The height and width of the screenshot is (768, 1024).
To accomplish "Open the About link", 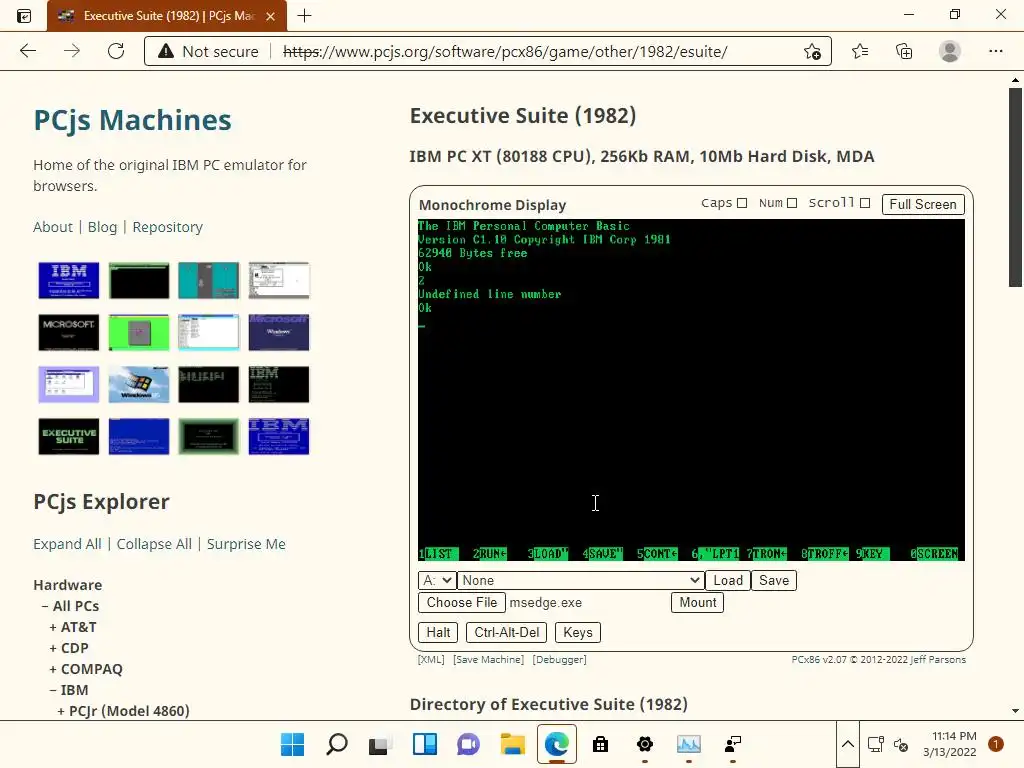I will click(x=53, y=227).
